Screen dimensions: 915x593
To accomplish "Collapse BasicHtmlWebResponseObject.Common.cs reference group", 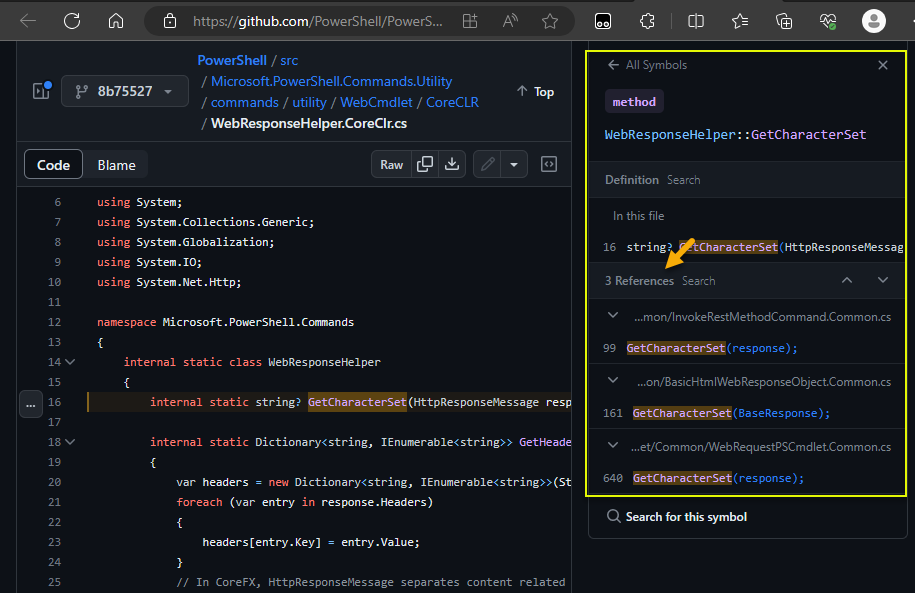I will (x=613, y=381).
